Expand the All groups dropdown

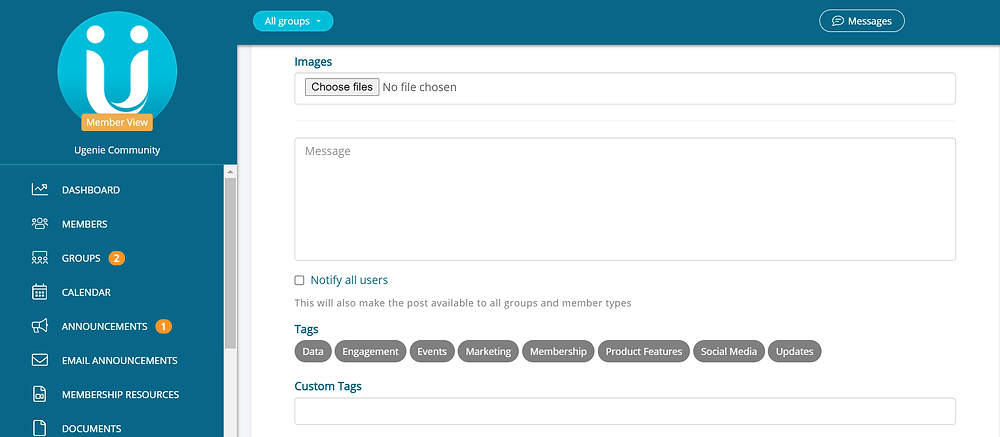point(293,21)
